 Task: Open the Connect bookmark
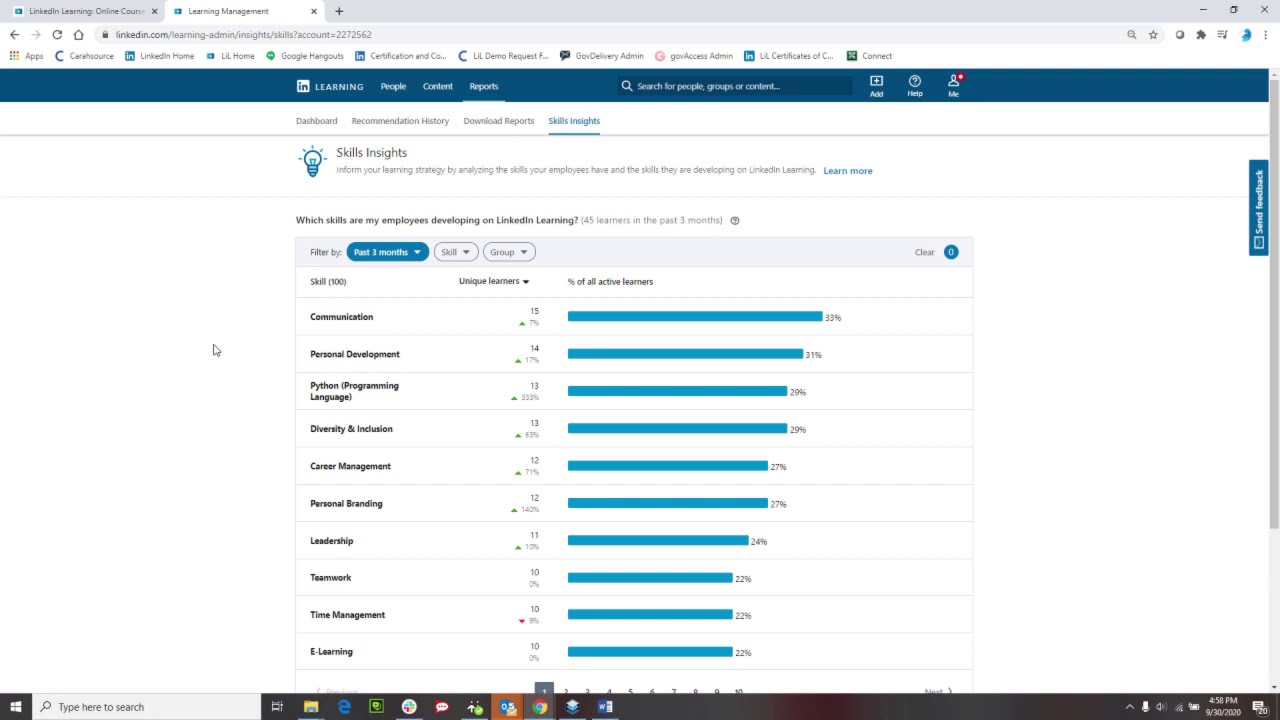pos(869,56)
